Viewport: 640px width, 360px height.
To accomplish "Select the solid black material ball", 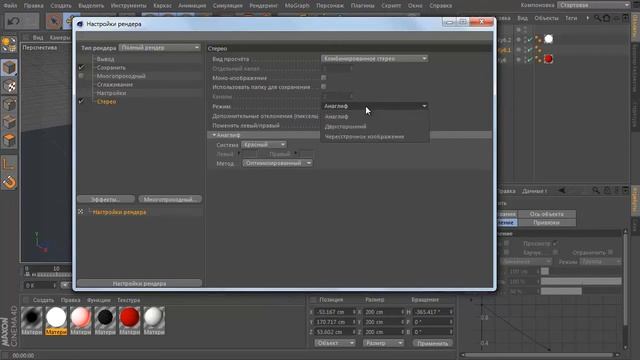I will point(105,318).
